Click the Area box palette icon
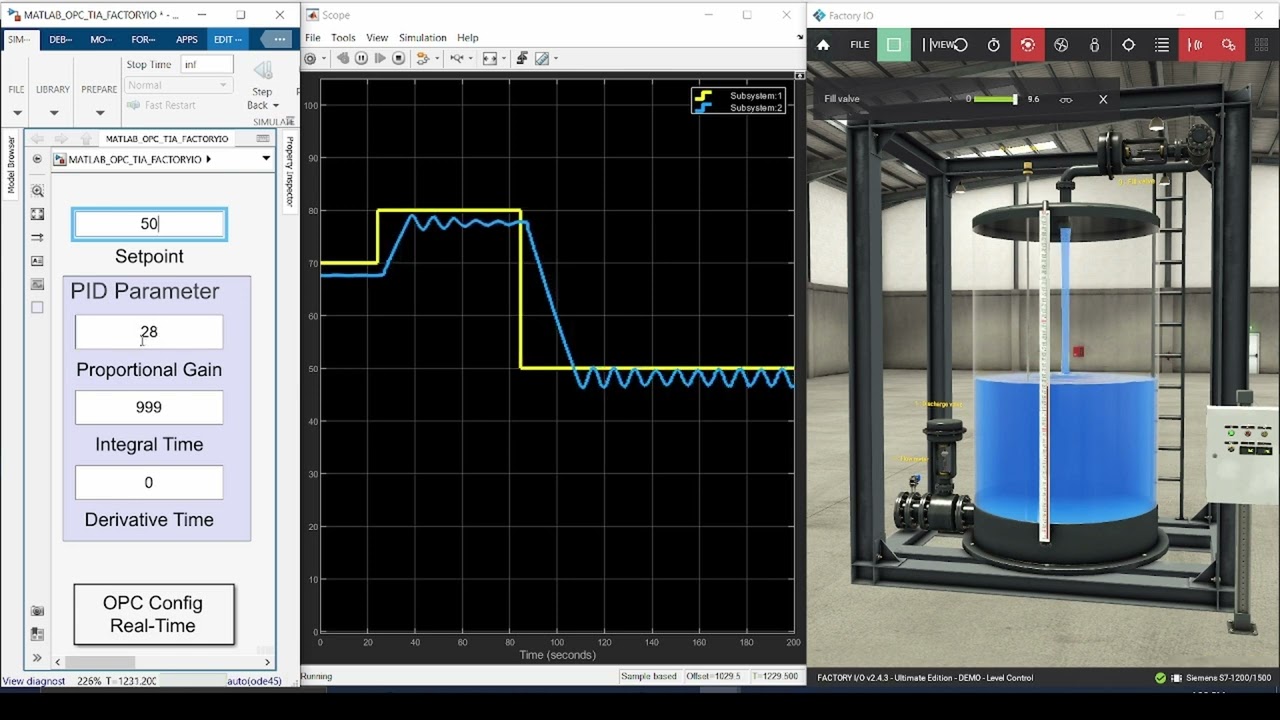 tap(37, 308)
